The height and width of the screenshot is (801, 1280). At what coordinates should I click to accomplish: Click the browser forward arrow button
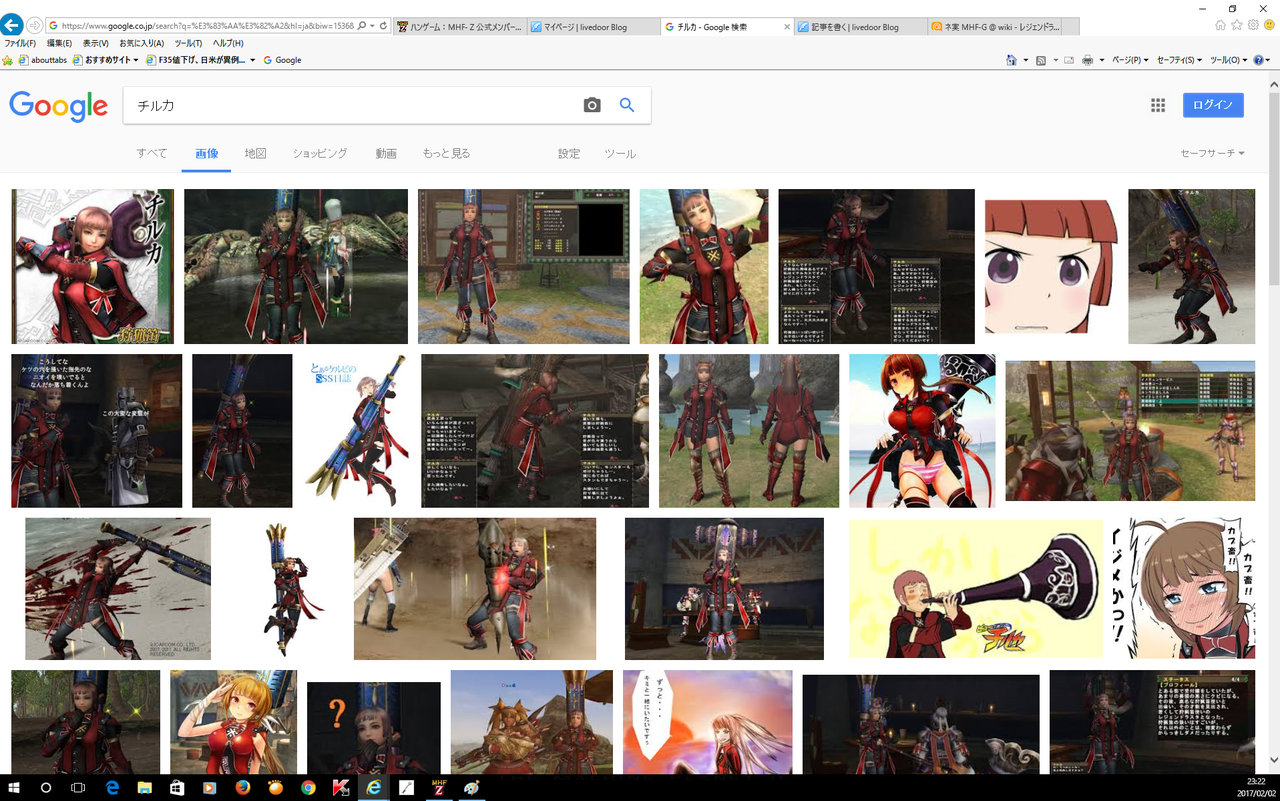click(x=36, y=25)
